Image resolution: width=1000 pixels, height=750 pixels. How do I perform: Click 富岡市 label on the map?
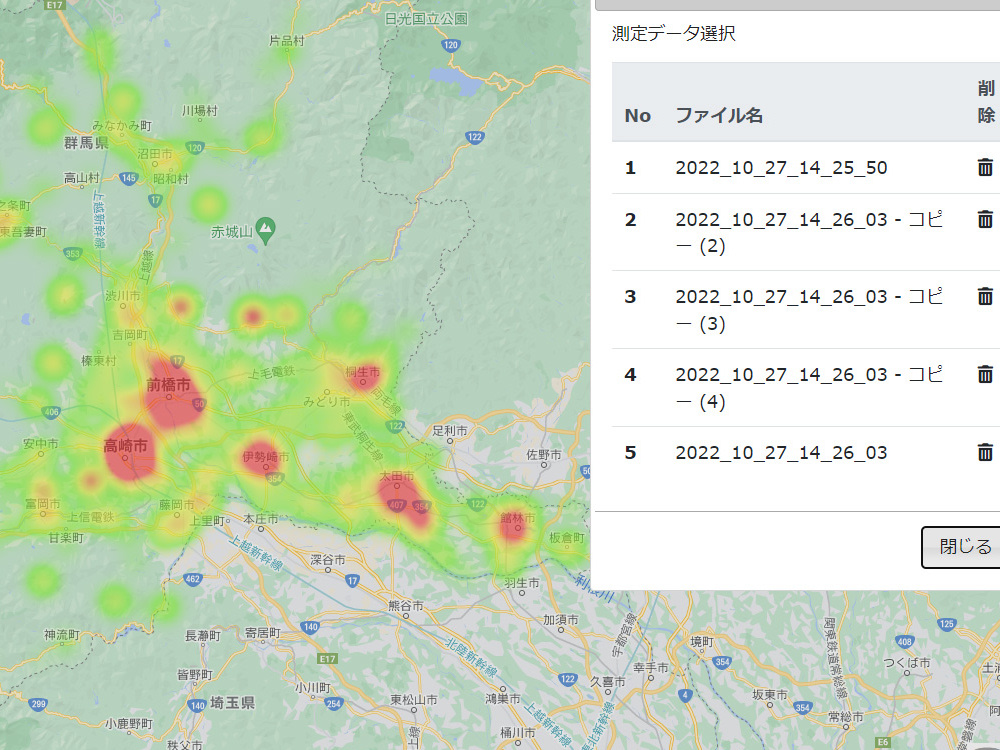coord(42,503)
